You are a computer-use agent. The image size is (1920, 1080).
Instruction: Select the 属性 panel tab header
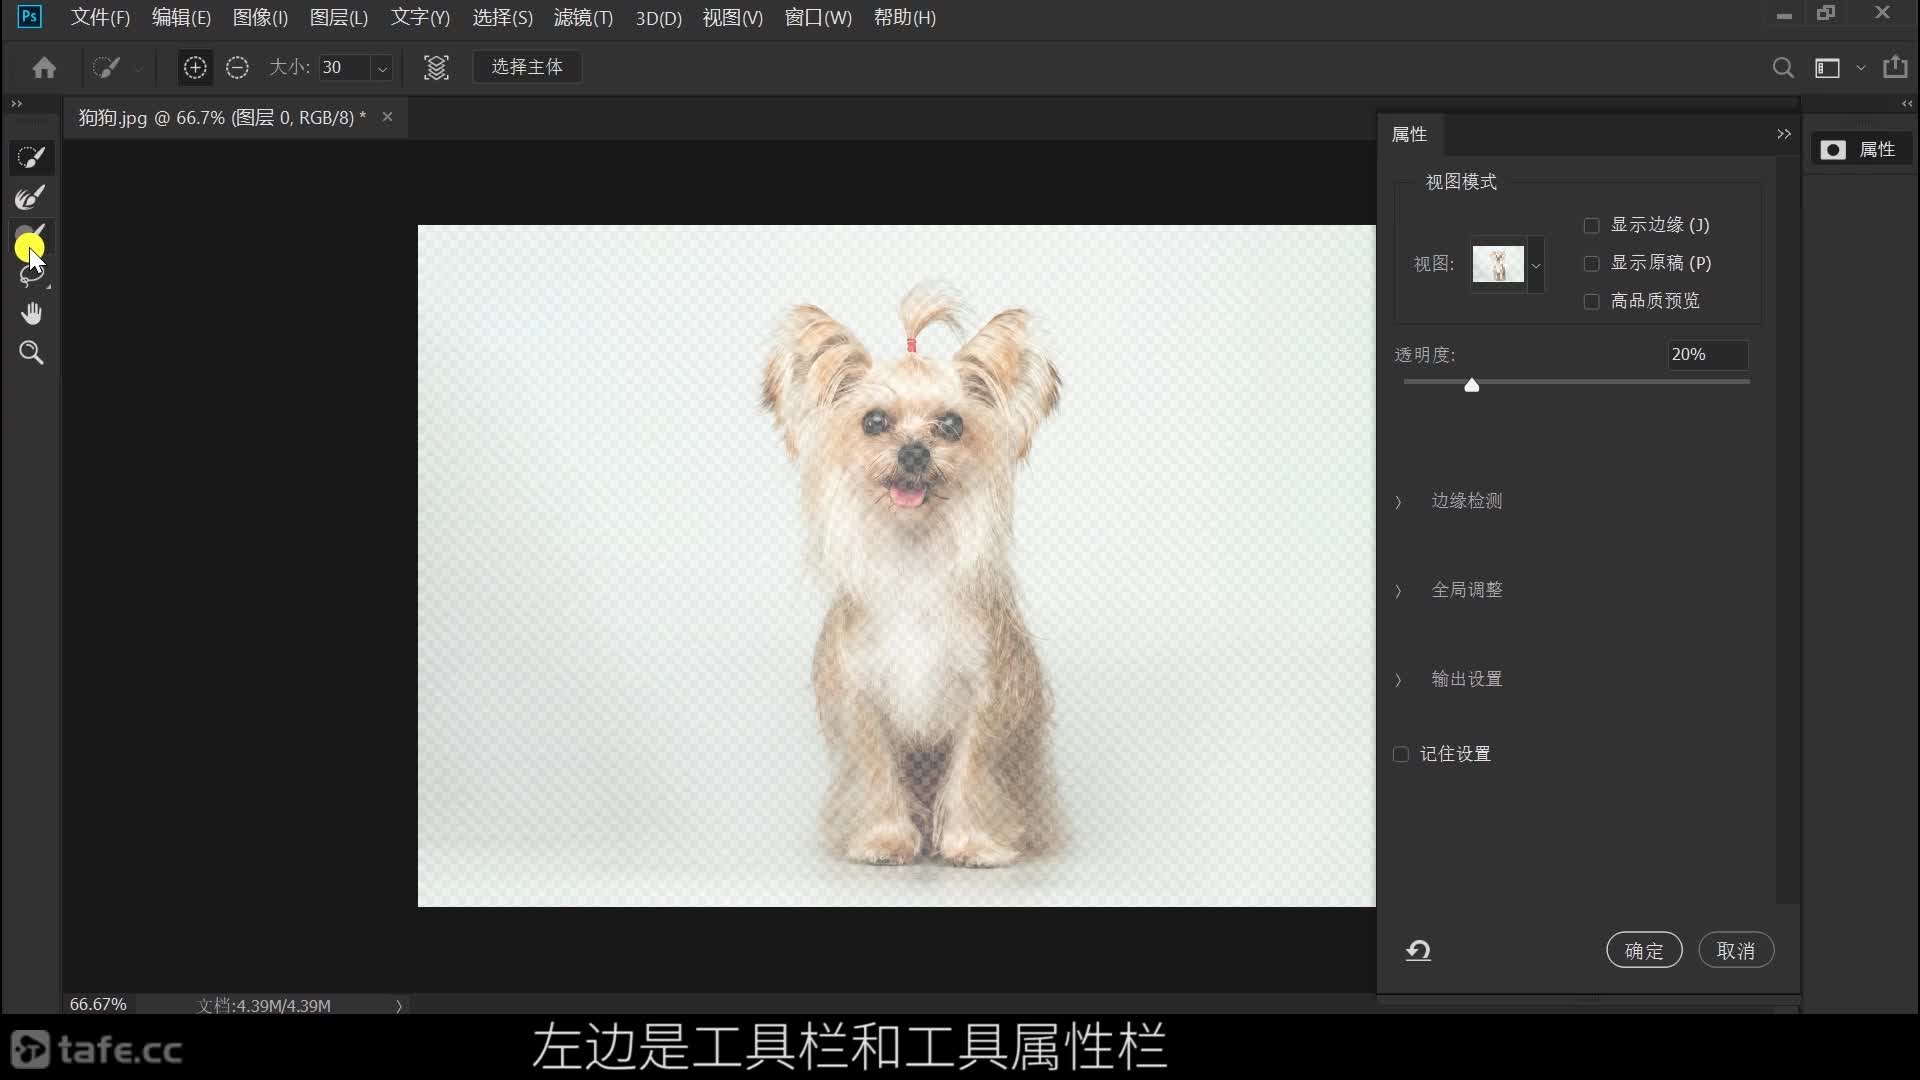[1409, 134]
